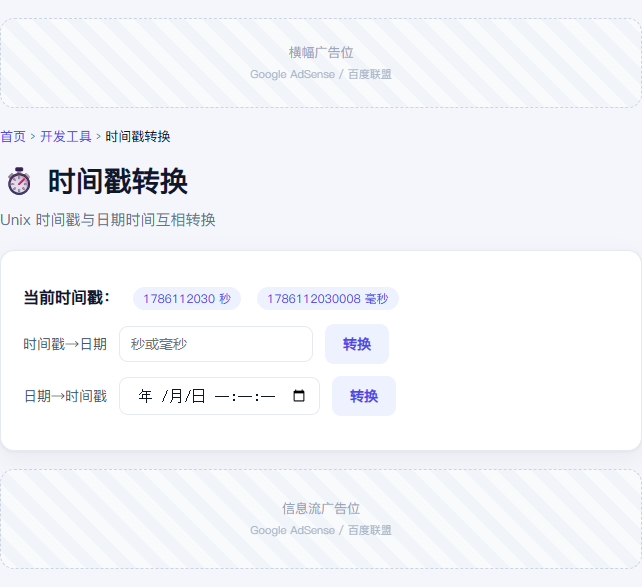Select the hour field in date-time input
Screen dimensions: 642x587
[222, 396]
